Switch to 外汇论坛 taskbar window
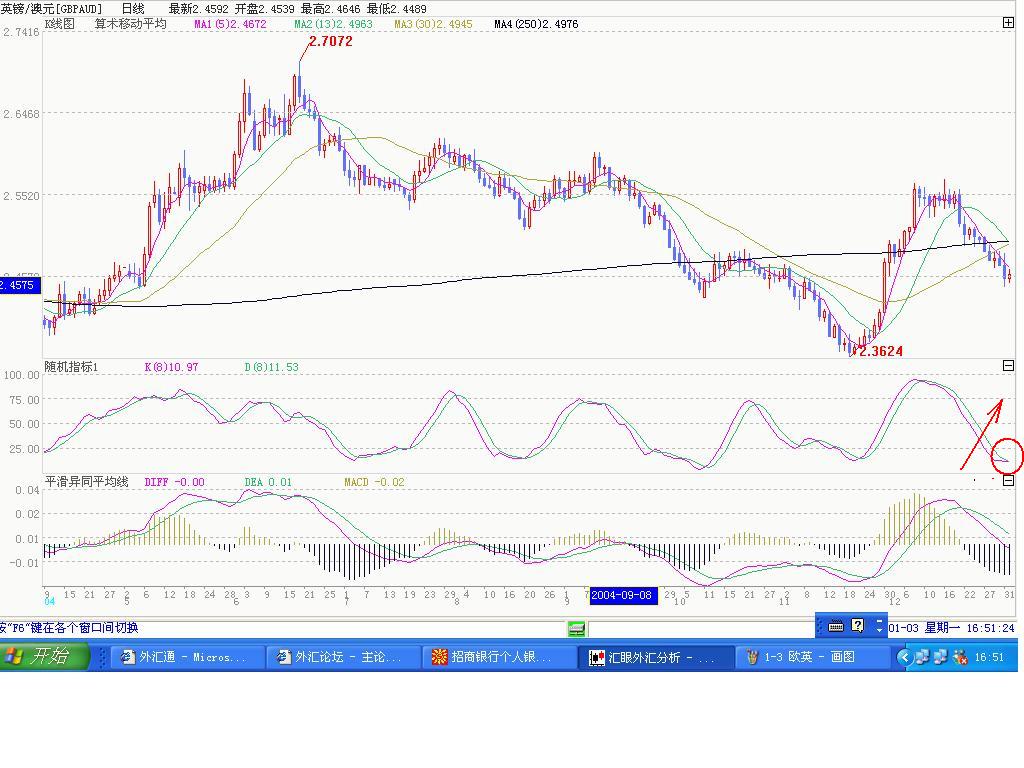The height and width of the screenshot is (768, 1024). pyautogui.click(x=342, y=657)
